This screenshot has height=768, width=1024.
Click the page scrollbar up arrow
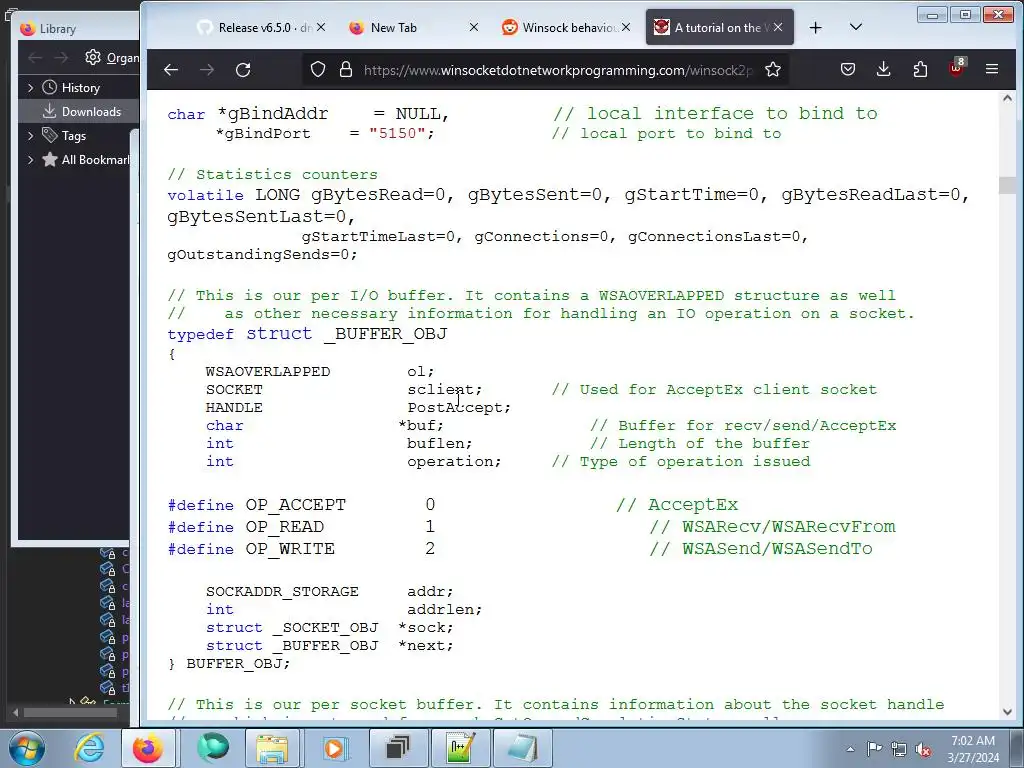point(1007,99)
